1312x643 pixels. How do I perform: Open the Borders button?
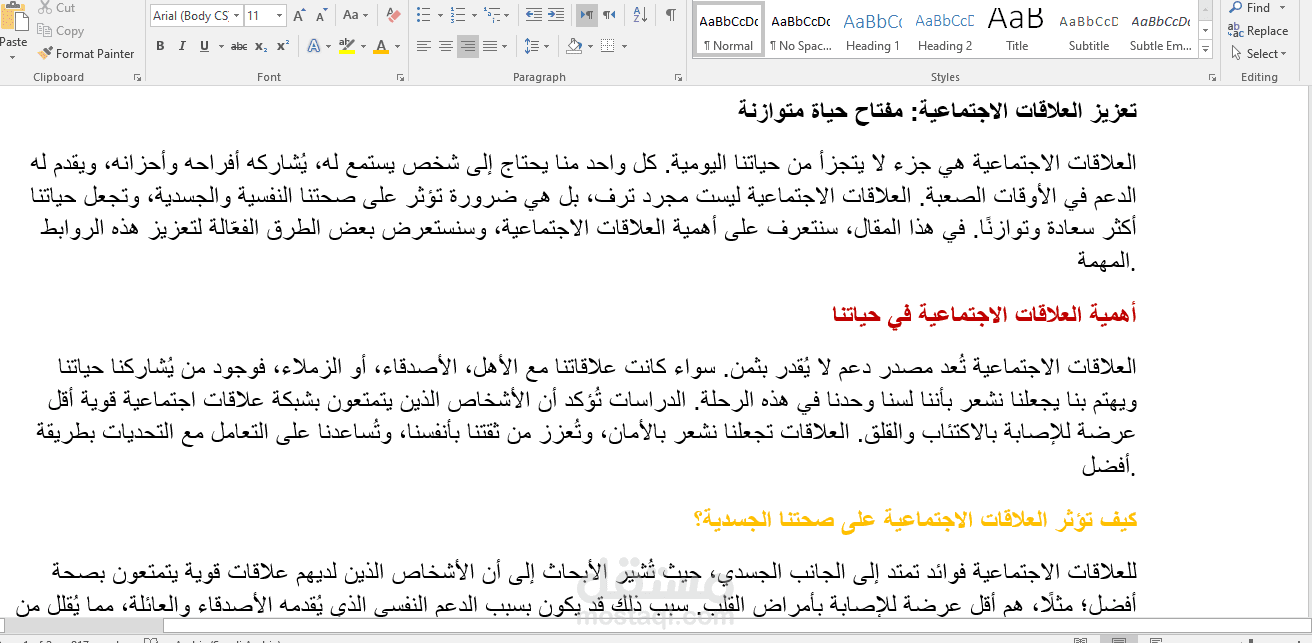[x=606, y=46]
